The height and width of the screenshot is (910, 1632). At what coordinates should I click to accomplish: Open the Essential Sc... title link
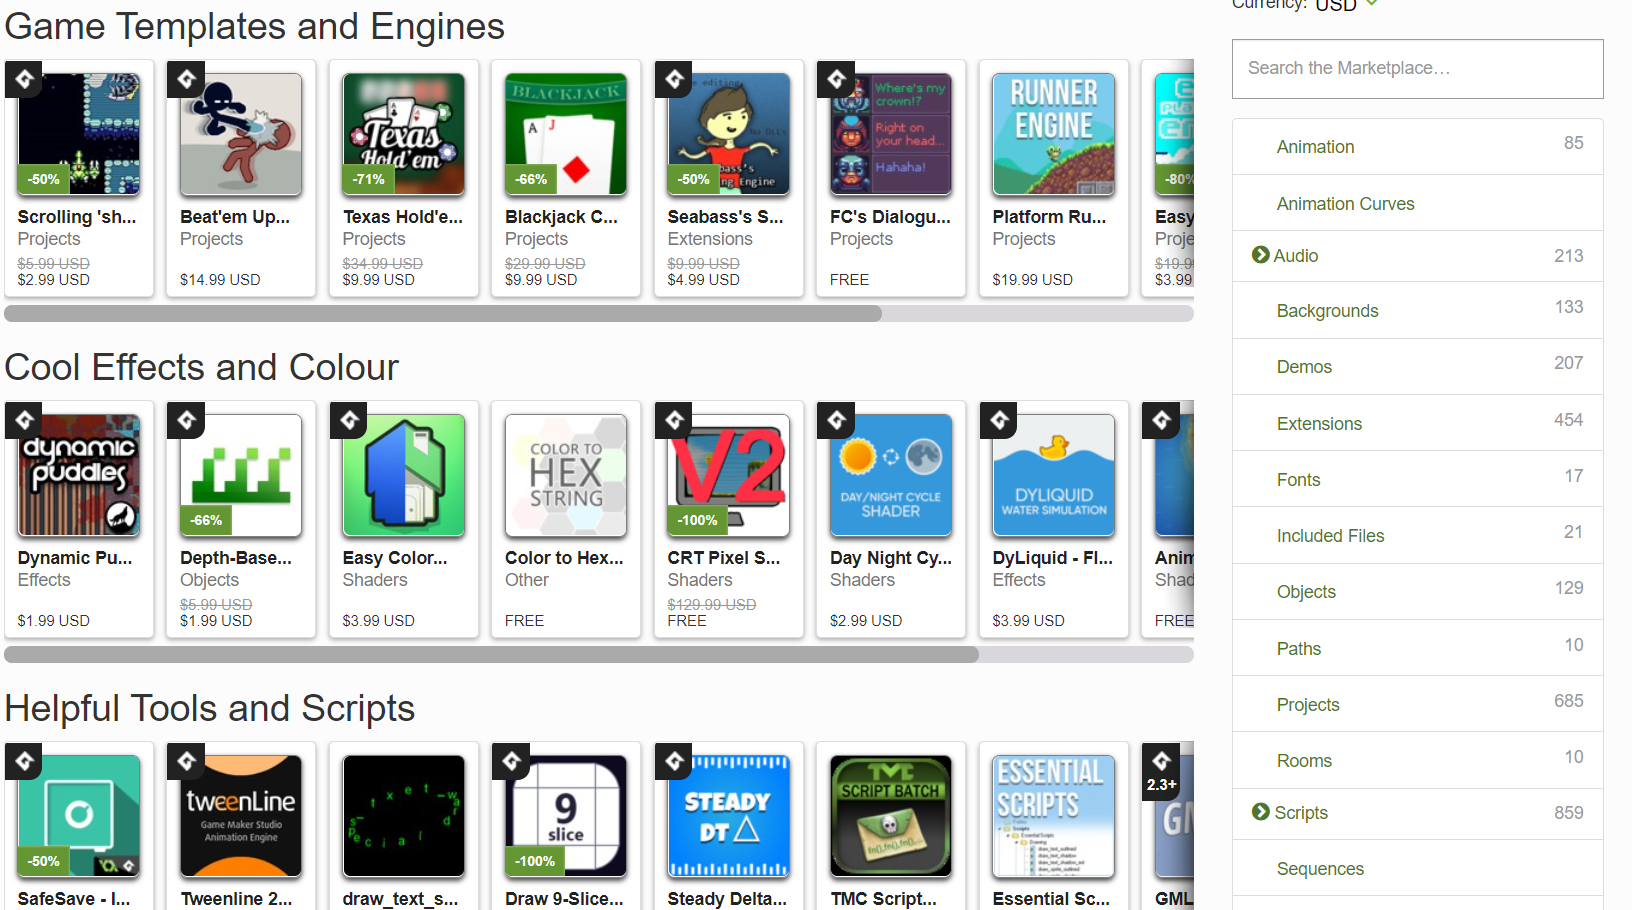(x=1051, y=899)
